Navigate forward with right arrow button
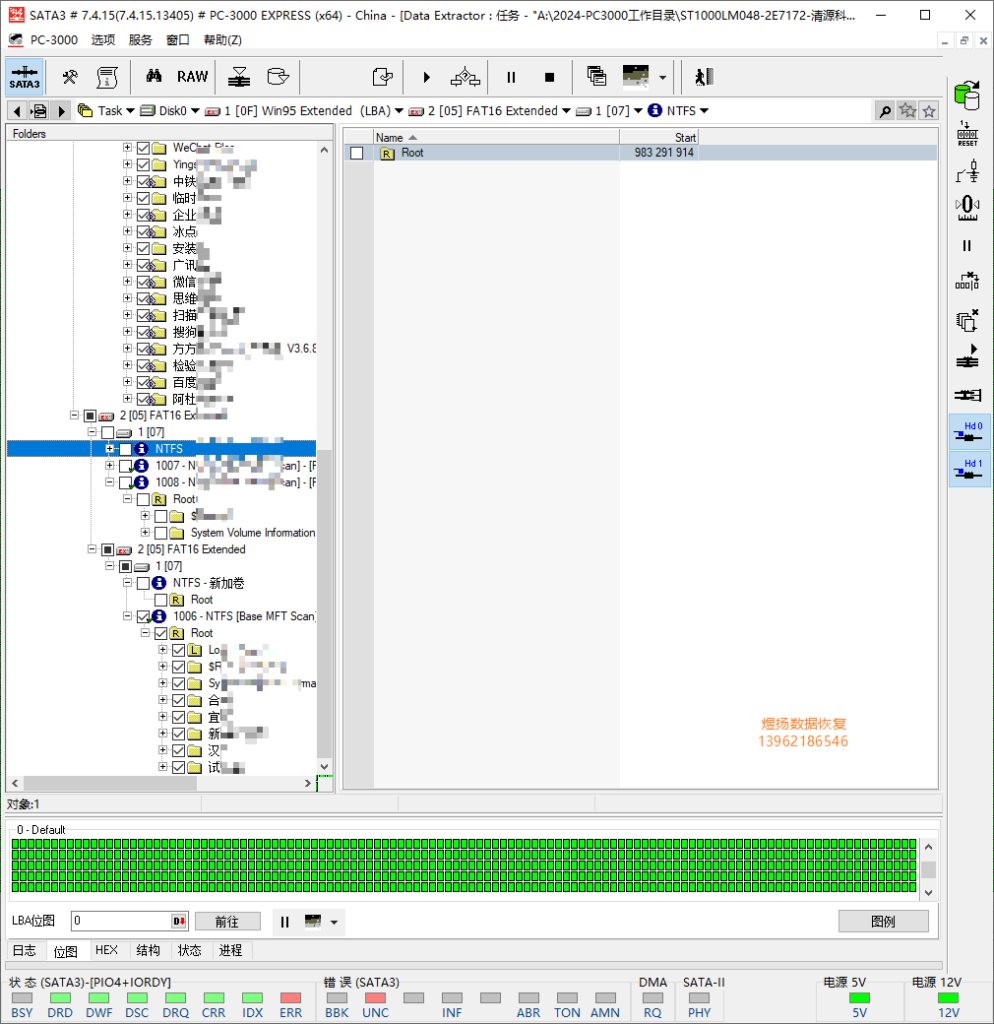 point(61,111)
